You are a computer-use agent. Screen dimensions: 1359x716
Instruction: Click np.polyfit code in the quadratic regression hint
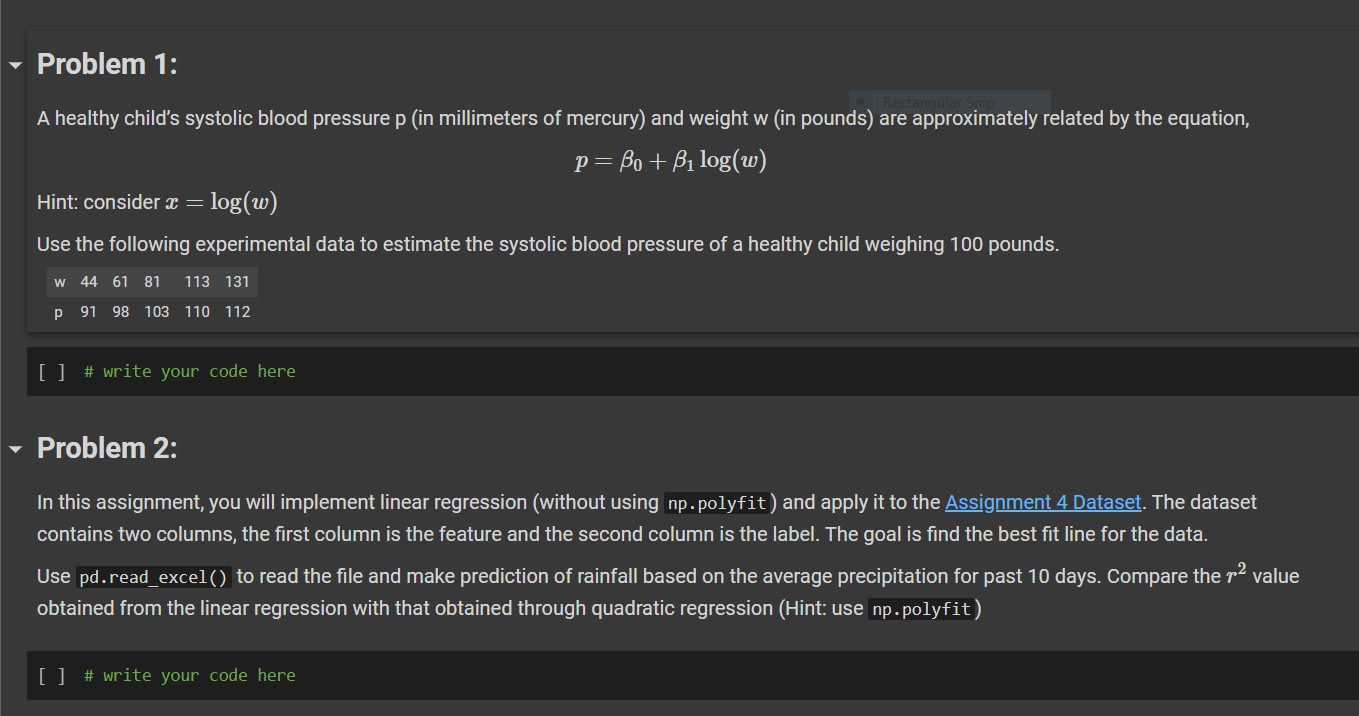click(923, 609)
